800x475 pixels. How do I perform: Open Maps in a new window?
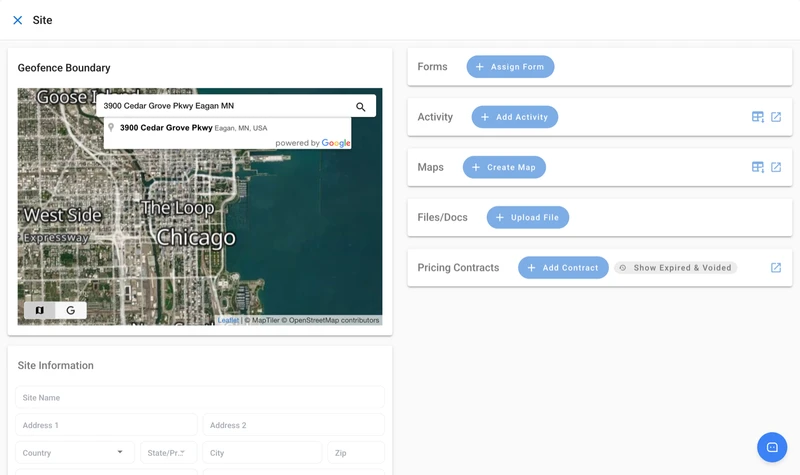[x=776, y=167]
